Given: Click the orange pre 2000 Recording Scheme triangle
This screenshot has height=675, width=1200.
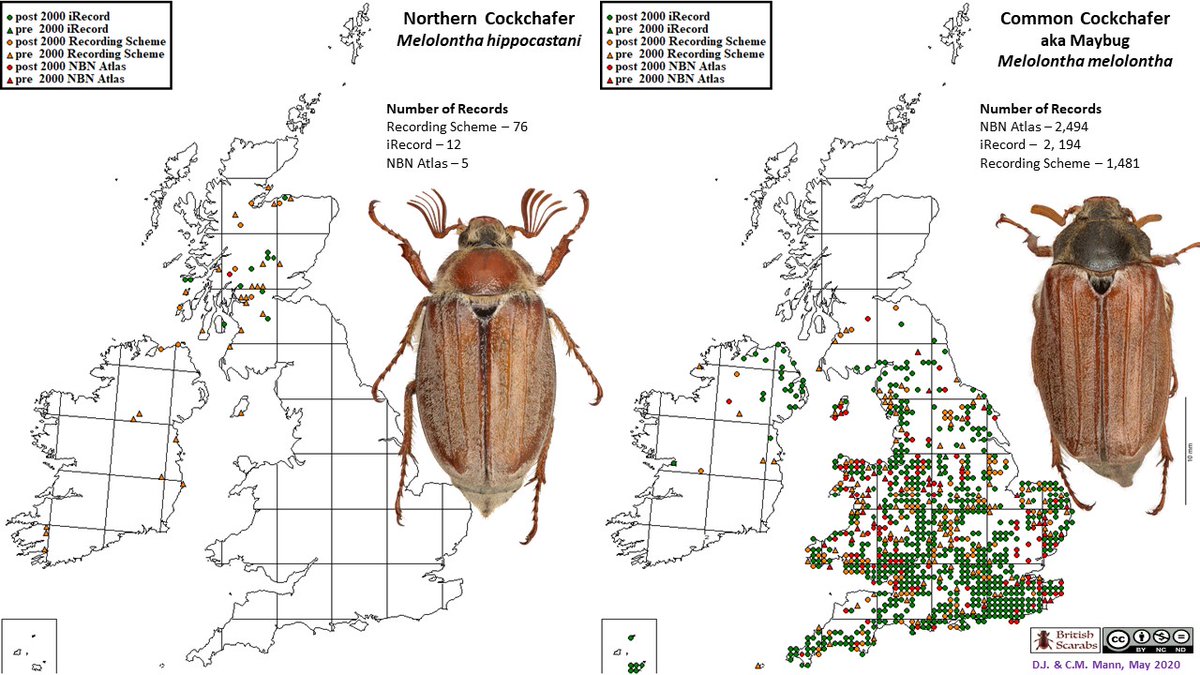Looking at the screenshot, I should pos(11,54).
